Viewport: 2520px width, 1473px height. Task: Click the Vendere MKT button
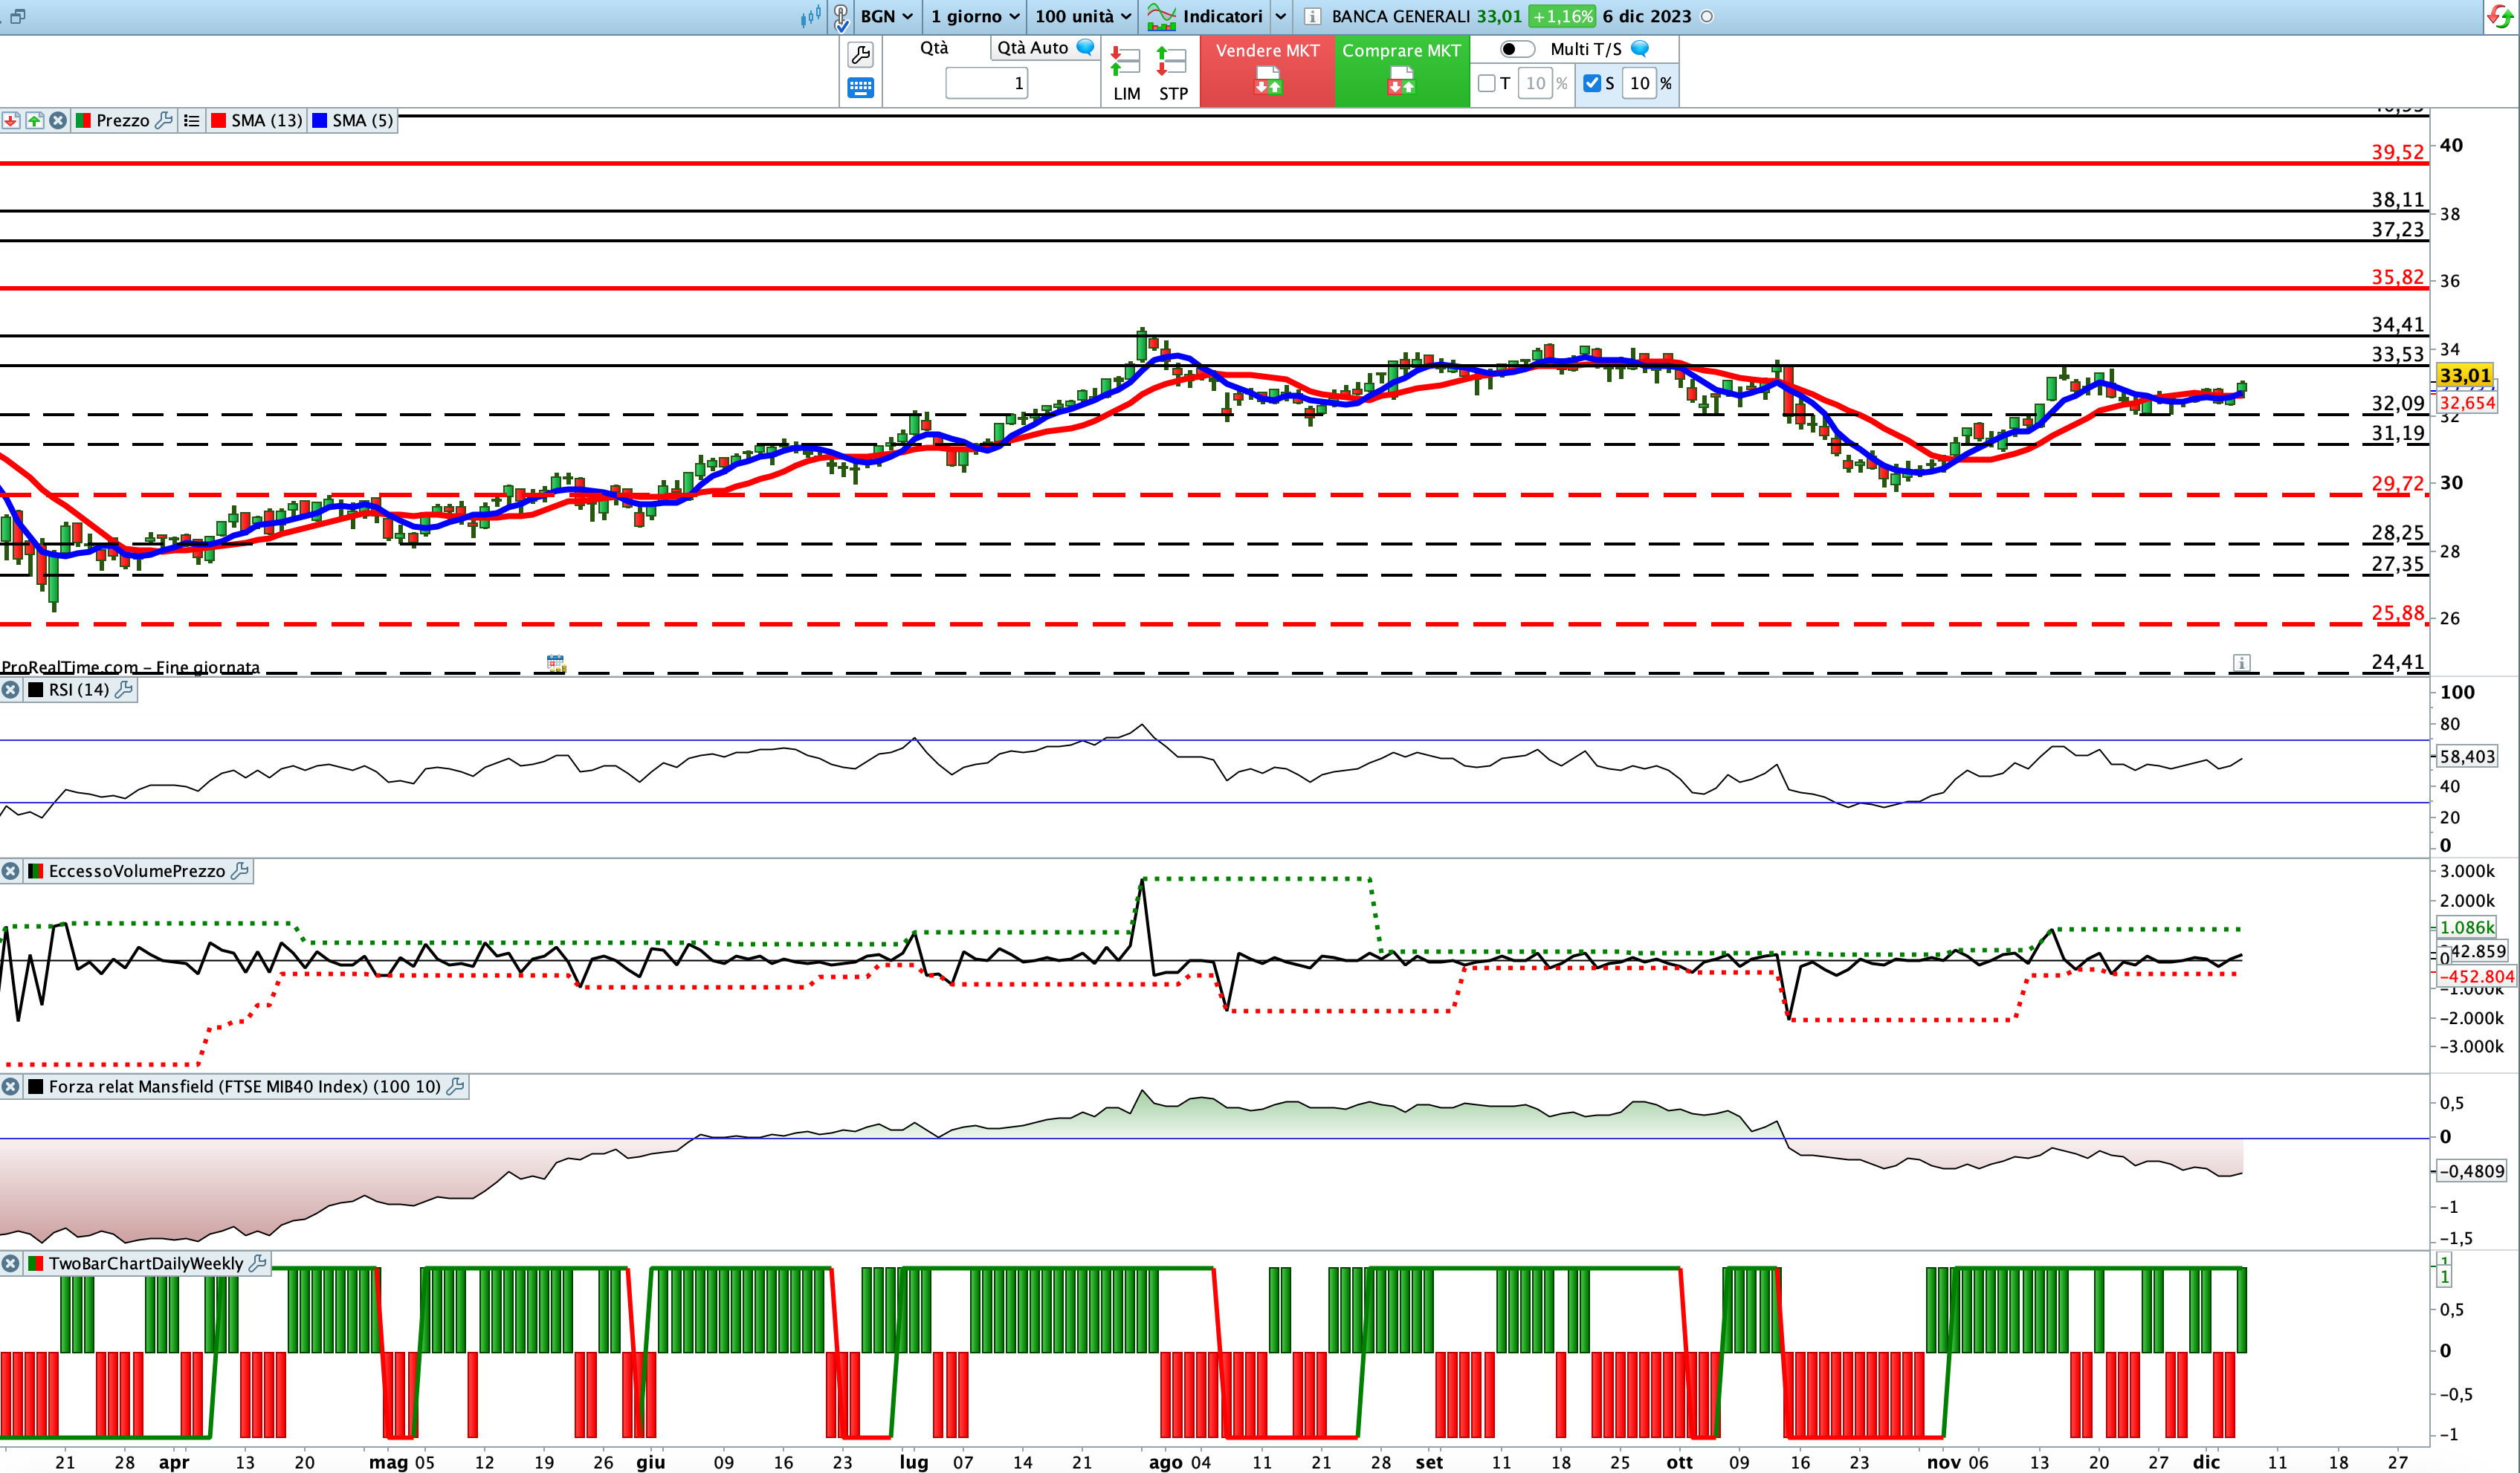(1267, 71)
